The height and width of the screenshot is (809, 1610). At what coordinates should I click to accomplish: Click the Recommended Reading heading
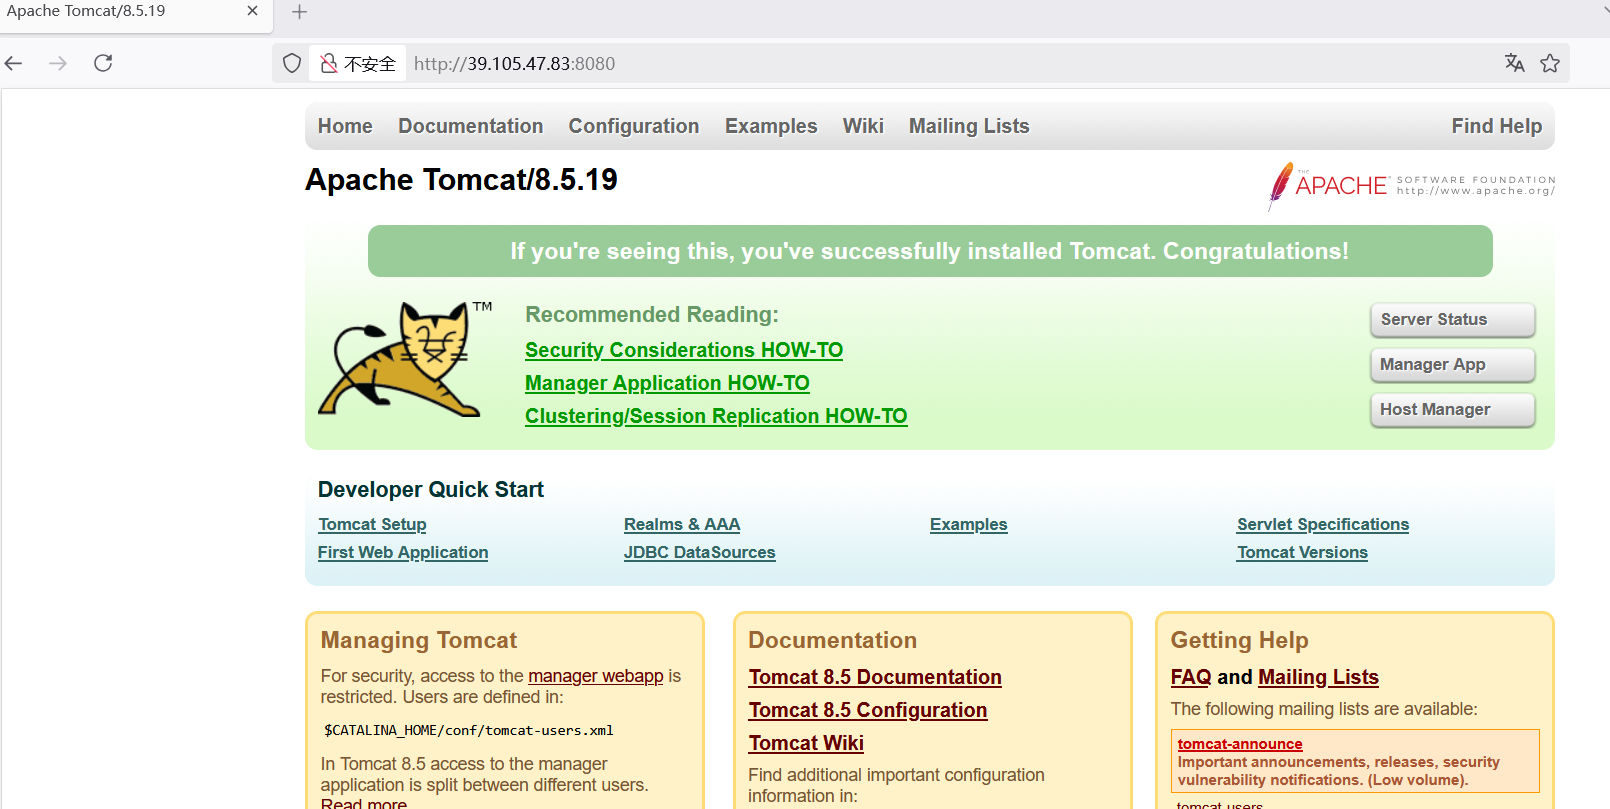tap(652, 315)
